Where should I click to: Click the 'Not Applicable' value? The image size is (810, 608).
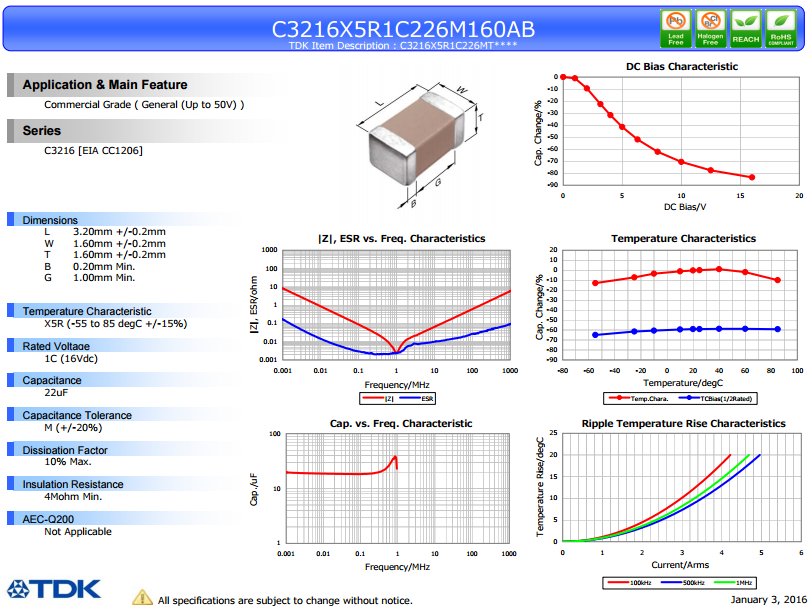click(78, 532)
